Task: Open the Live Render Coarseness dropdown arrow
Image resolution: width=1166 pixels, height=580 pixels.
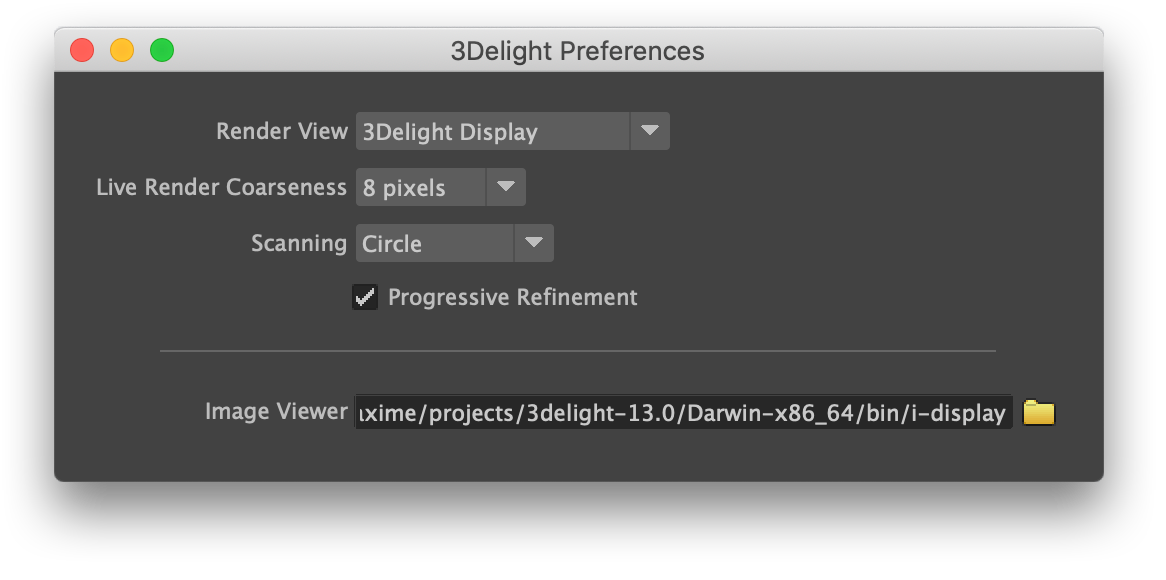Action: [x=506, y=187]
